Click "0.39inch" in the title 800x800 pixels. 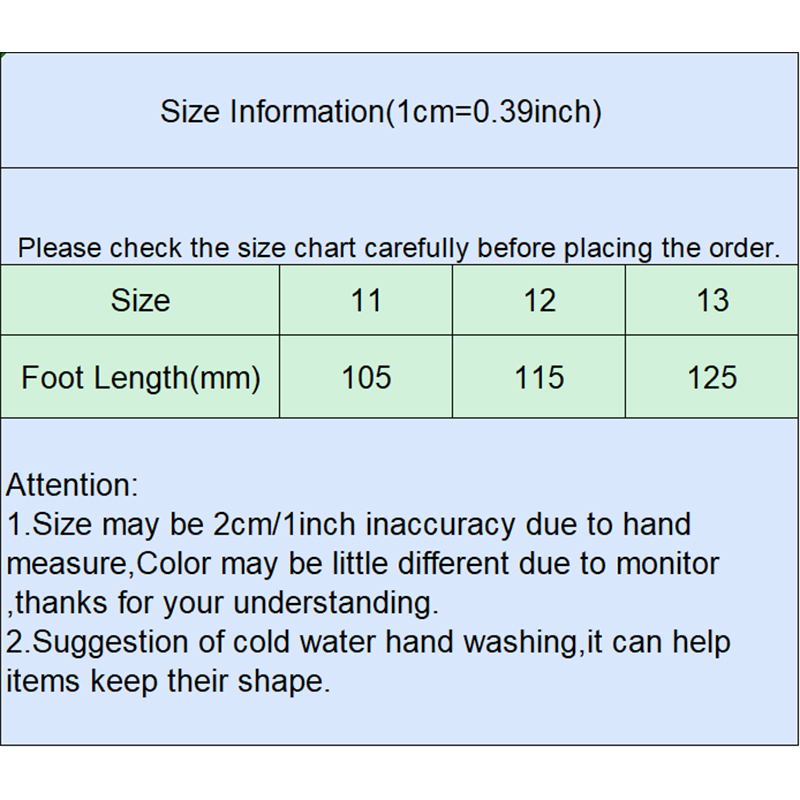point(533,111)
